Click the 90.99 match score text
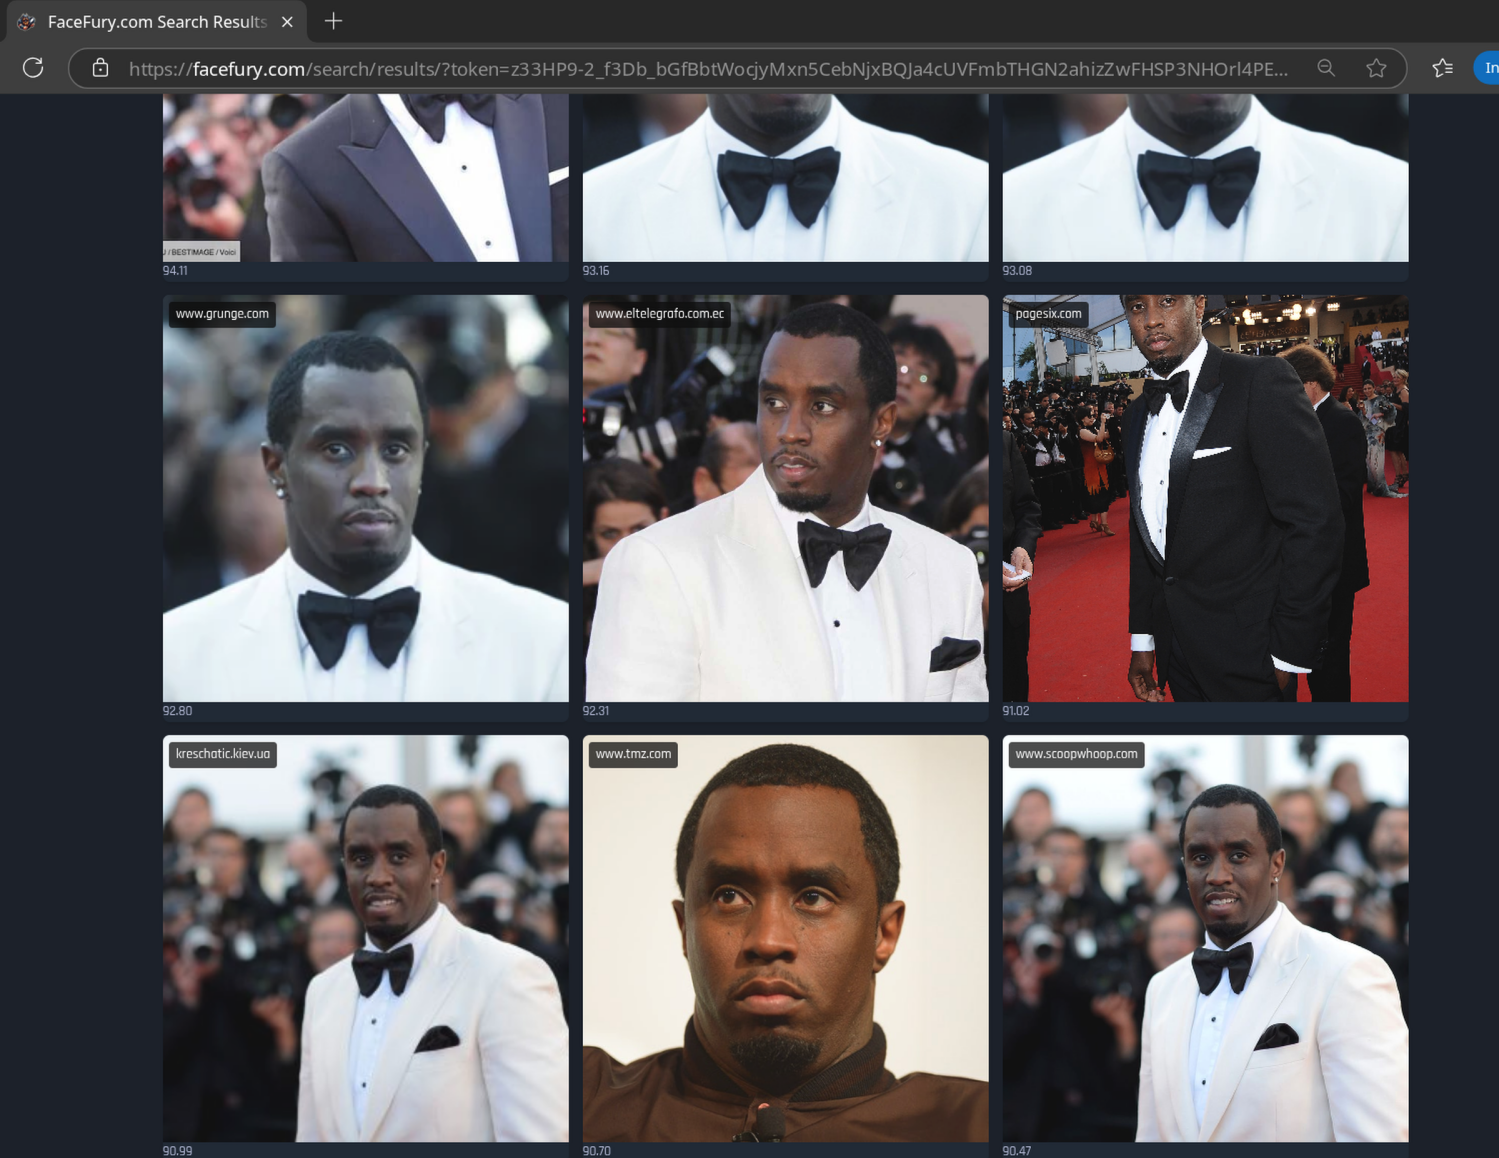 pos(177,1151)
